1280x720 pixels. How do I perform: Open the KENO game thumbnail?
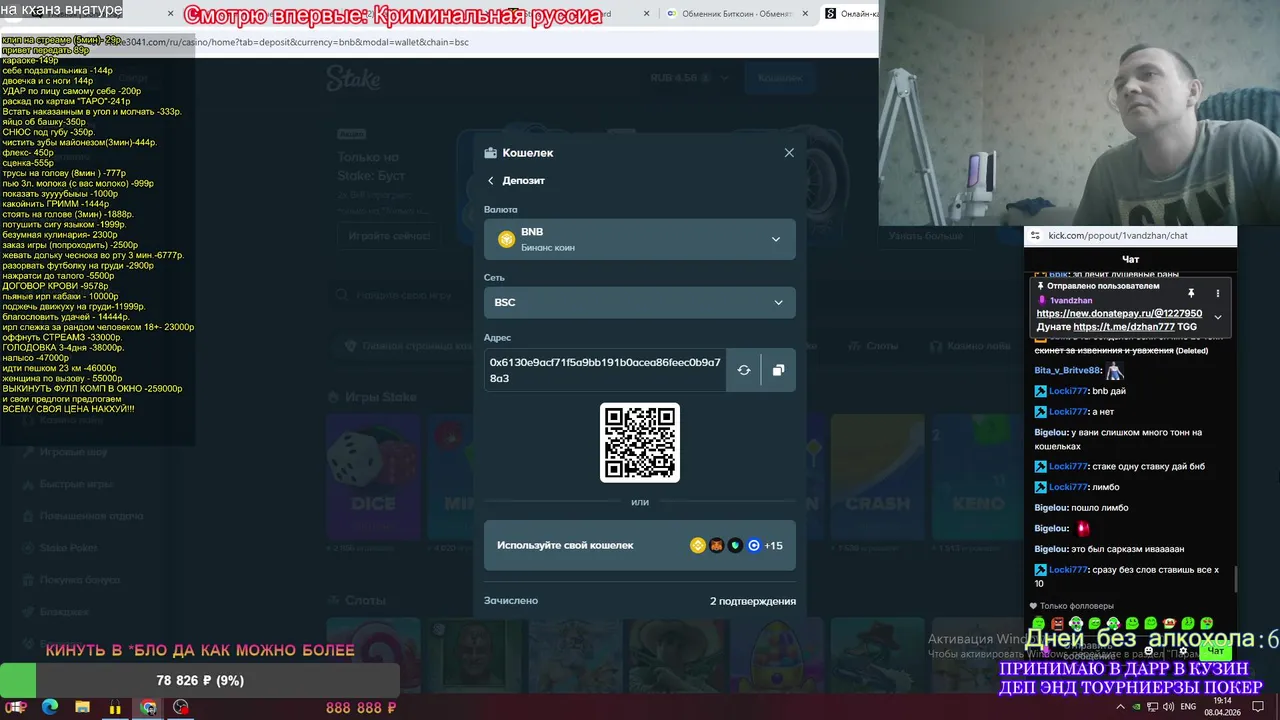tap(978, 477)
